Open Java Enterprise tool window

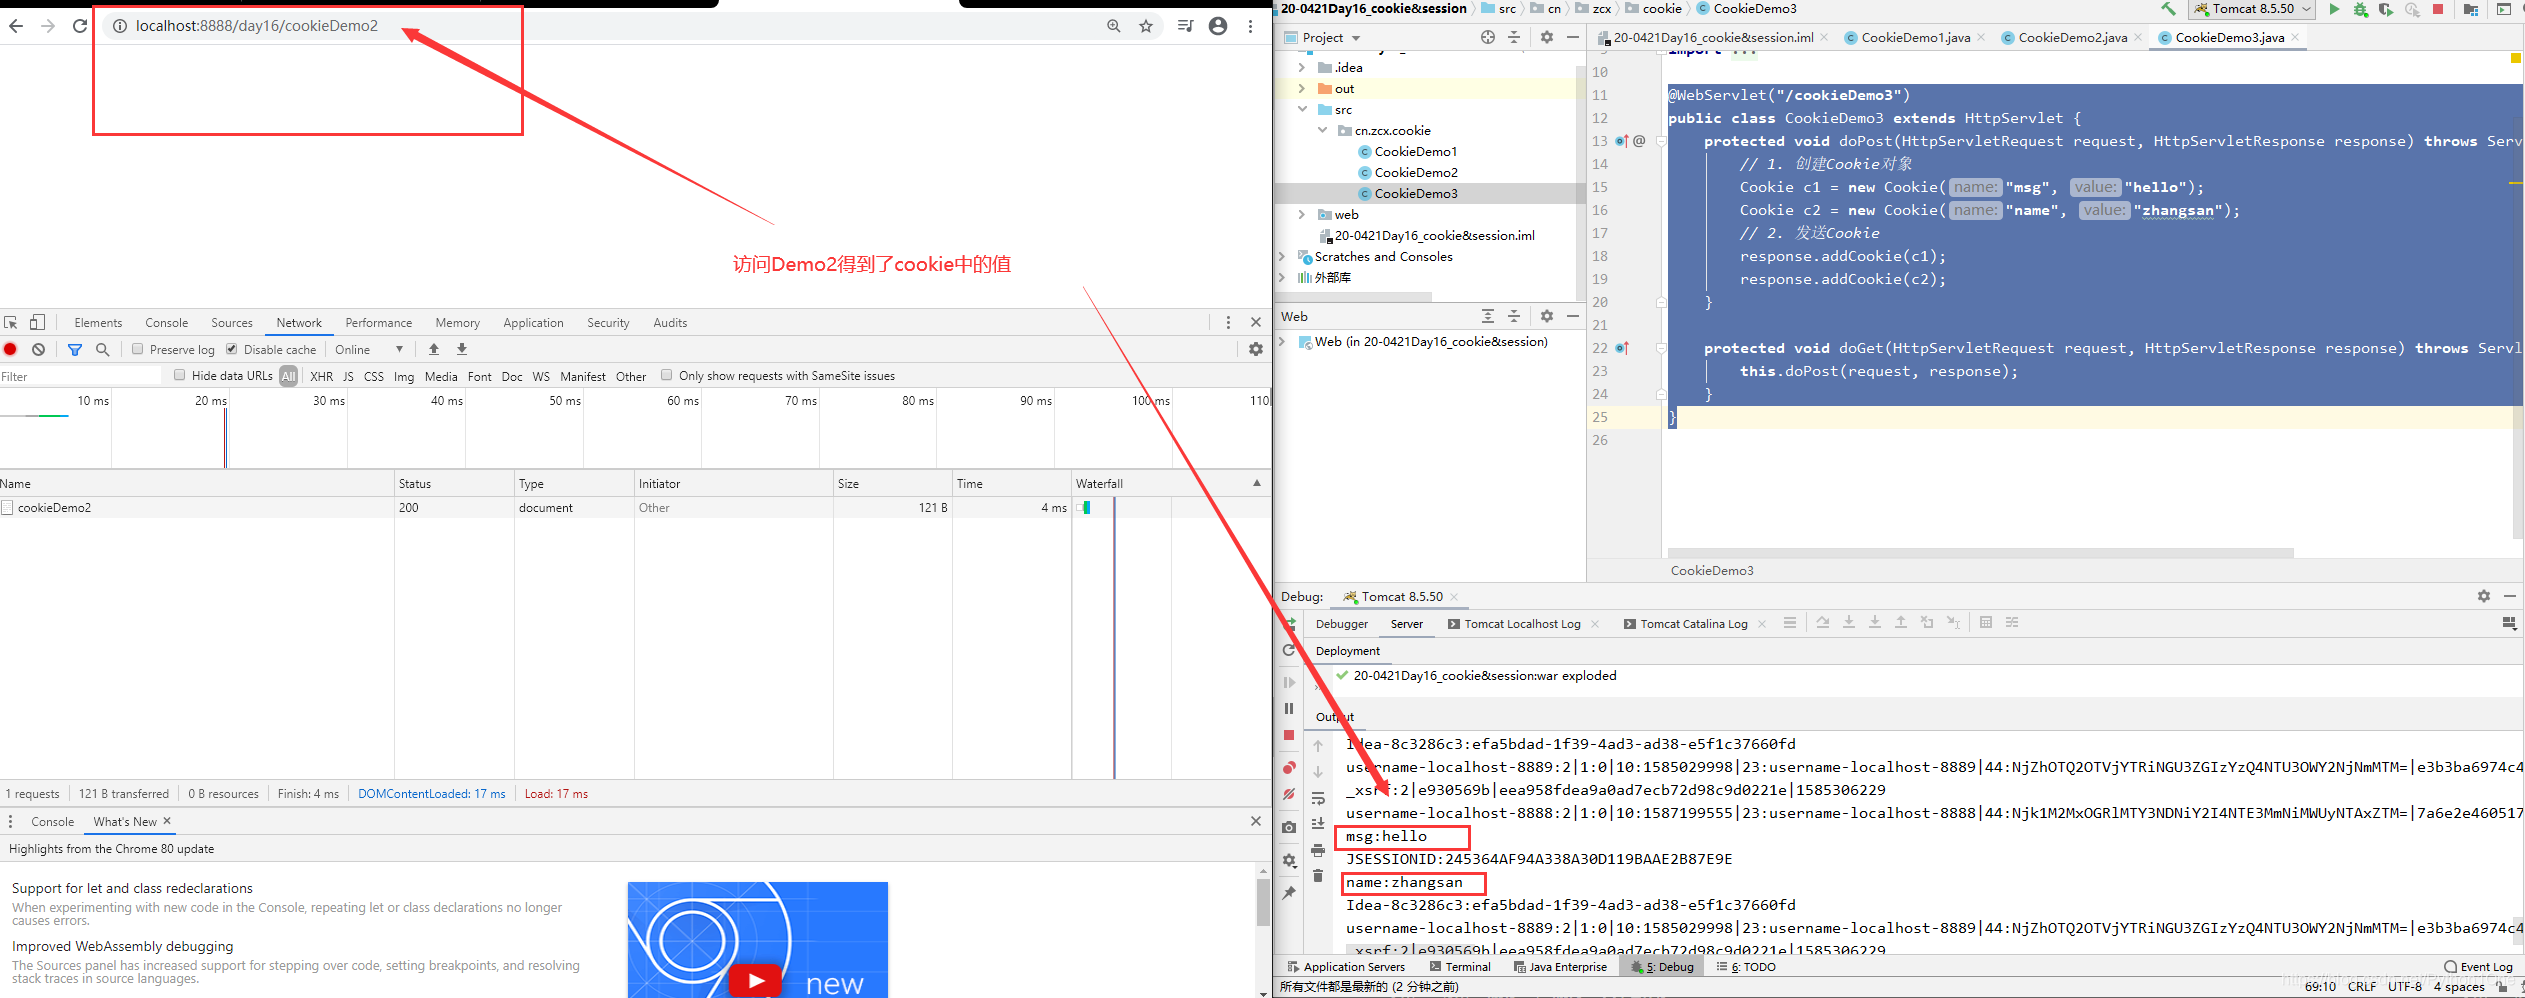1560,967
